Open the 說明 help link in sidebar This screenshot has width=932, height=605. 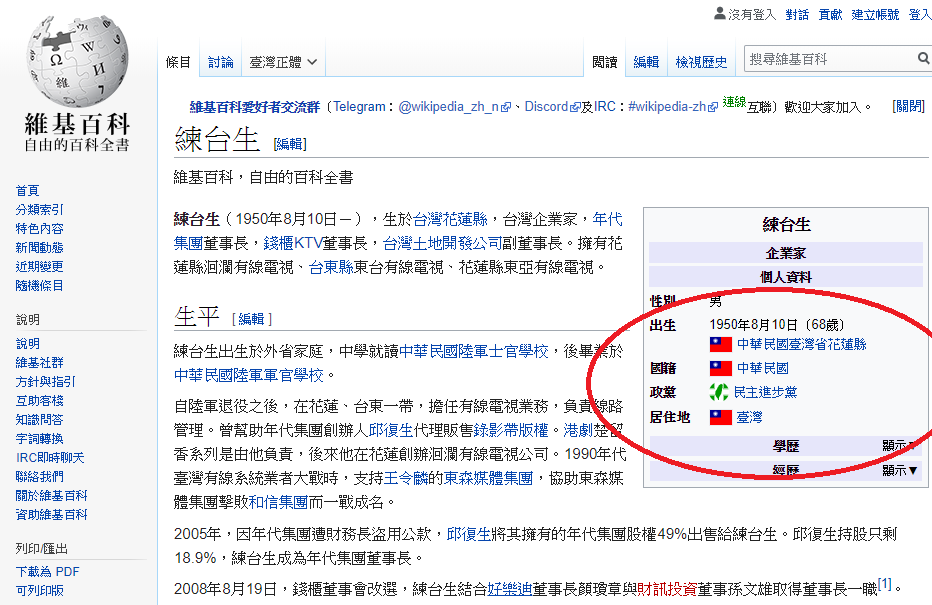tap(27, 344)
